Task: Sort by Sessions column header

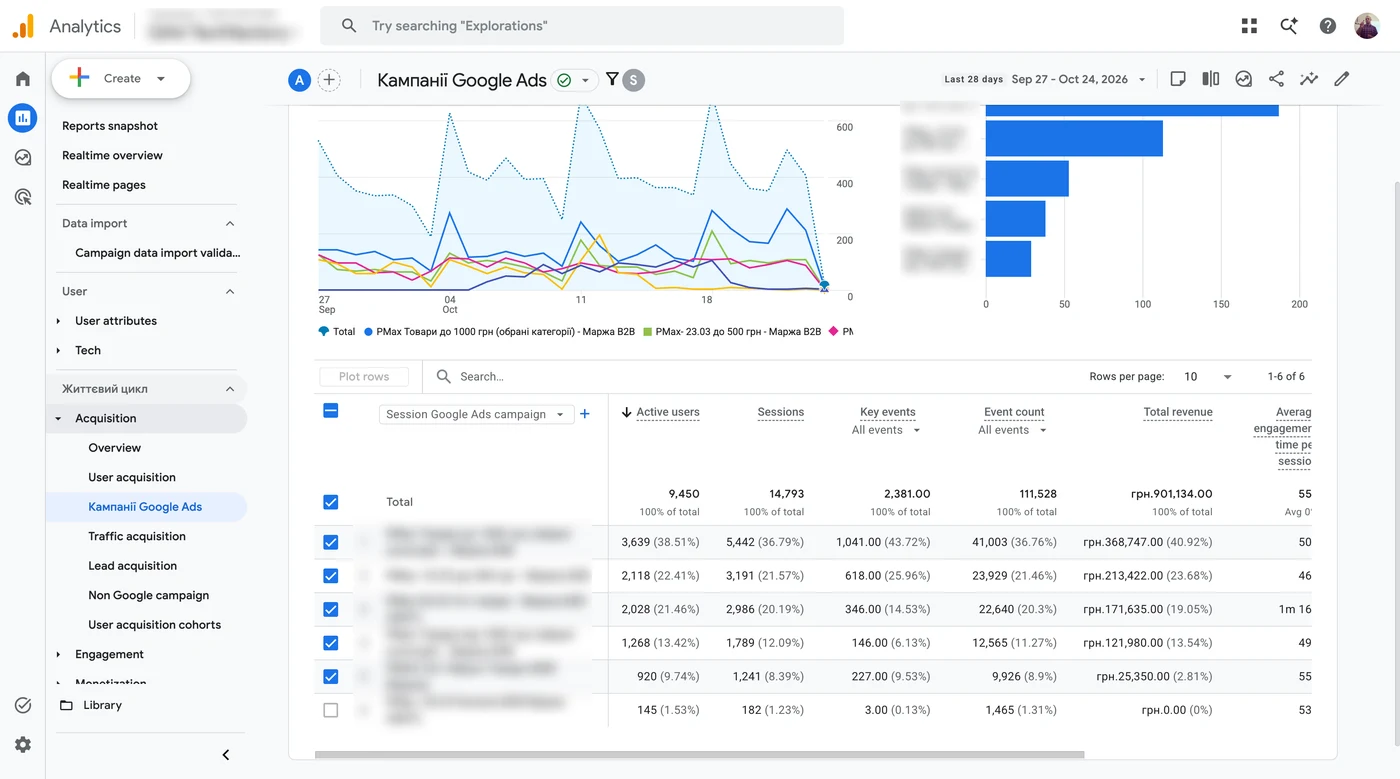Action: coord(781,412)
